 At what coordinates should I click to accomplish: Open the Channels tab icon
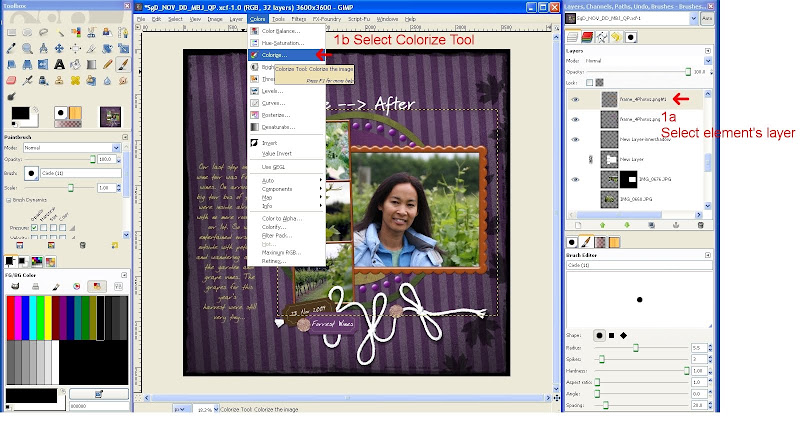tap(587, 37)
